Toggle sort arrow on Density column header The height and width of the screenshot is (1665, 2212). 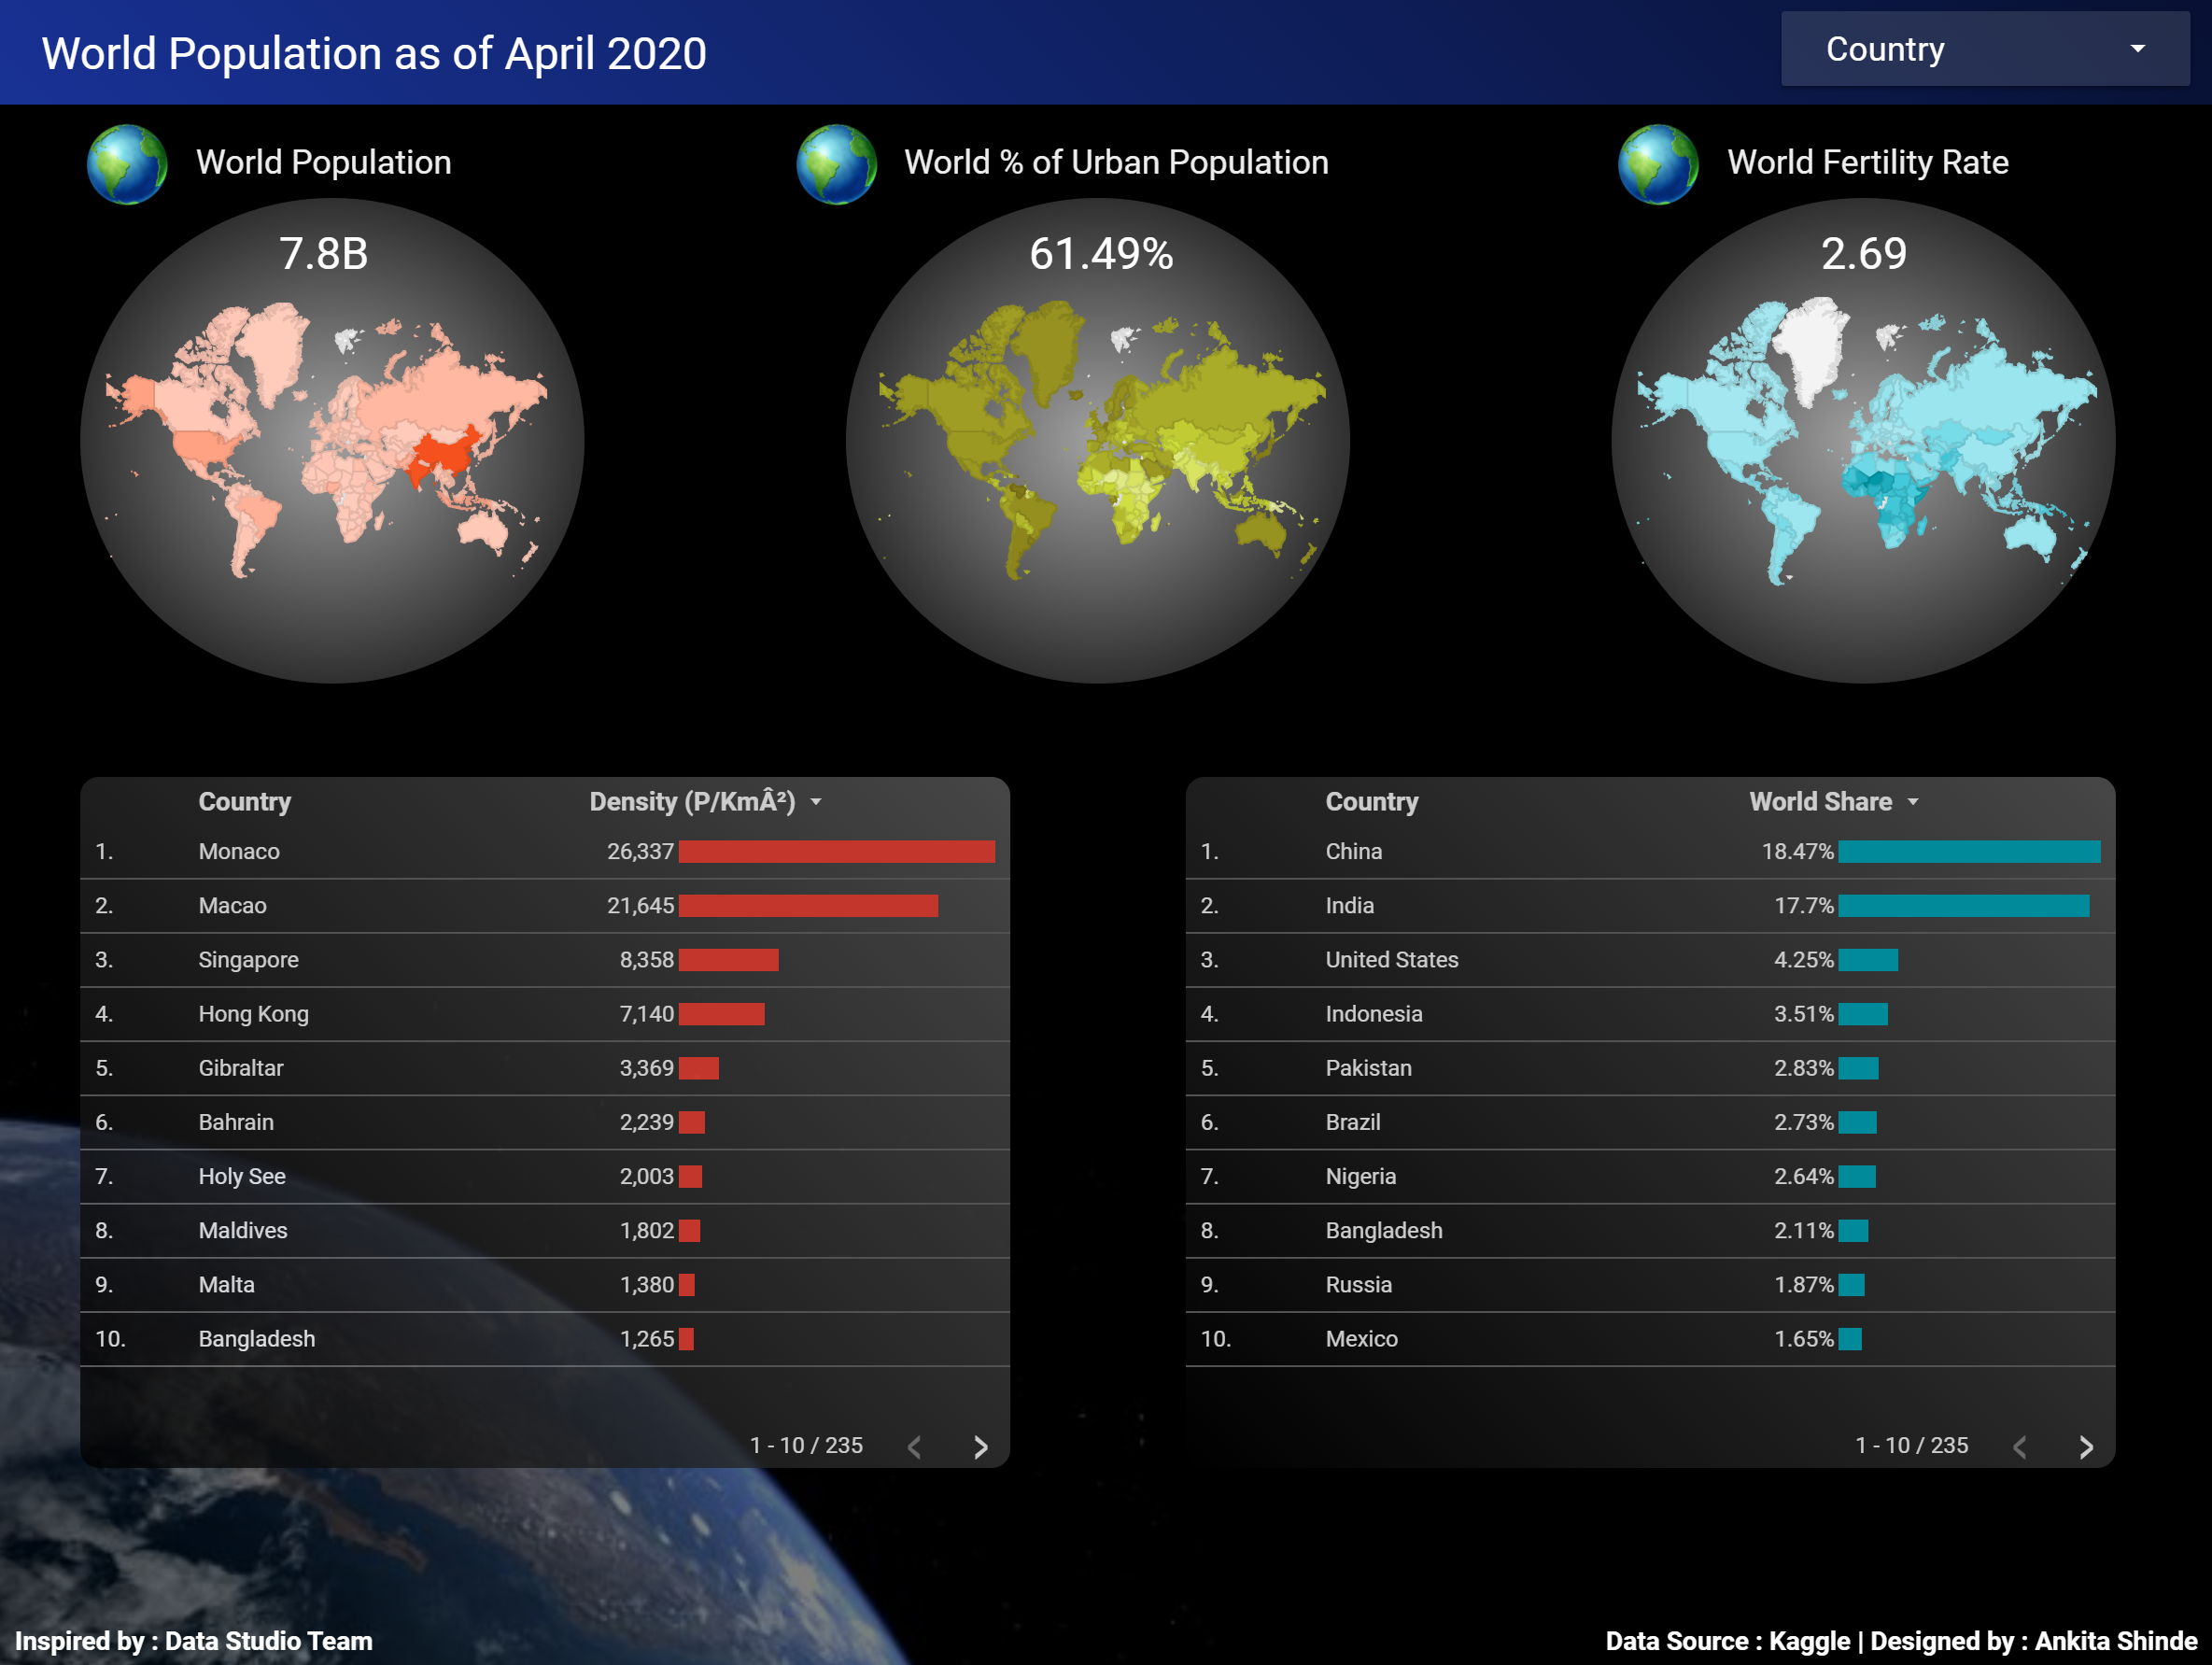tap(816, 802)
